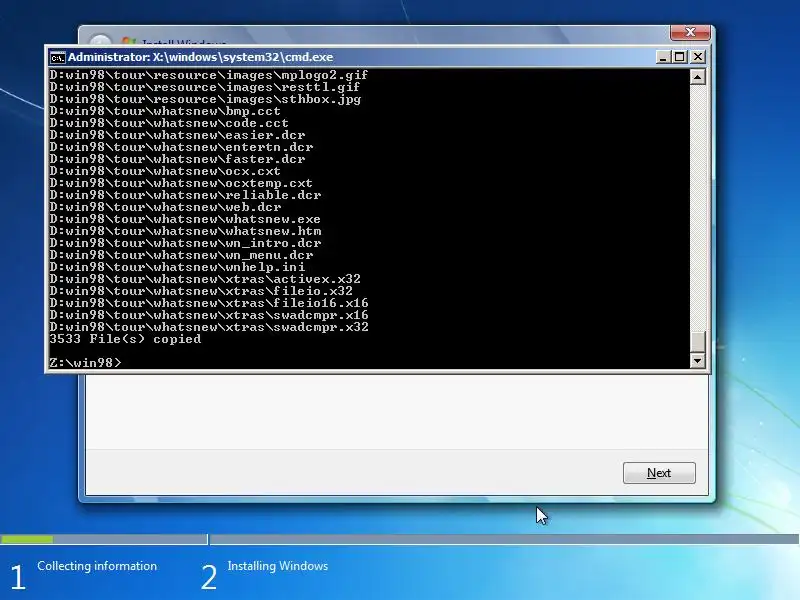Viewport: 800px width, 600px height.
Task: Click the ocxtemp.cxt output line
Action: point(181,183)
